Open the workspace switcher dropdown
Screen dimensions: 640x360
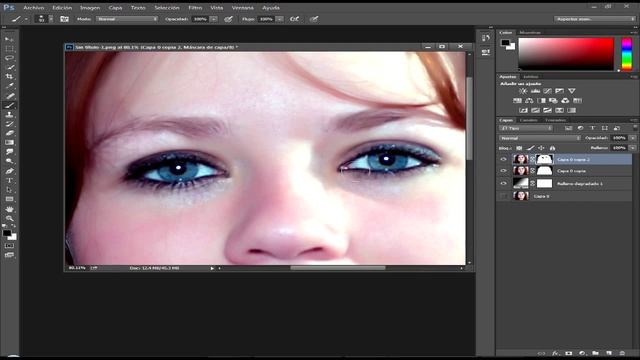click(x=595, y=19)
